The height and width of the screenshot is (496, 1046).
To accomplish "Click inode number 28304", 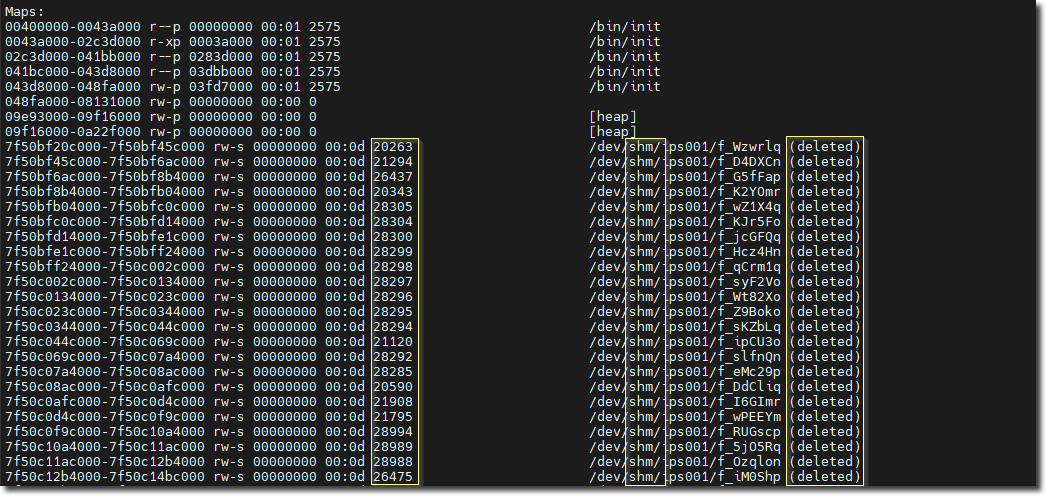I will pyautogui.click(x=393, y=222).
